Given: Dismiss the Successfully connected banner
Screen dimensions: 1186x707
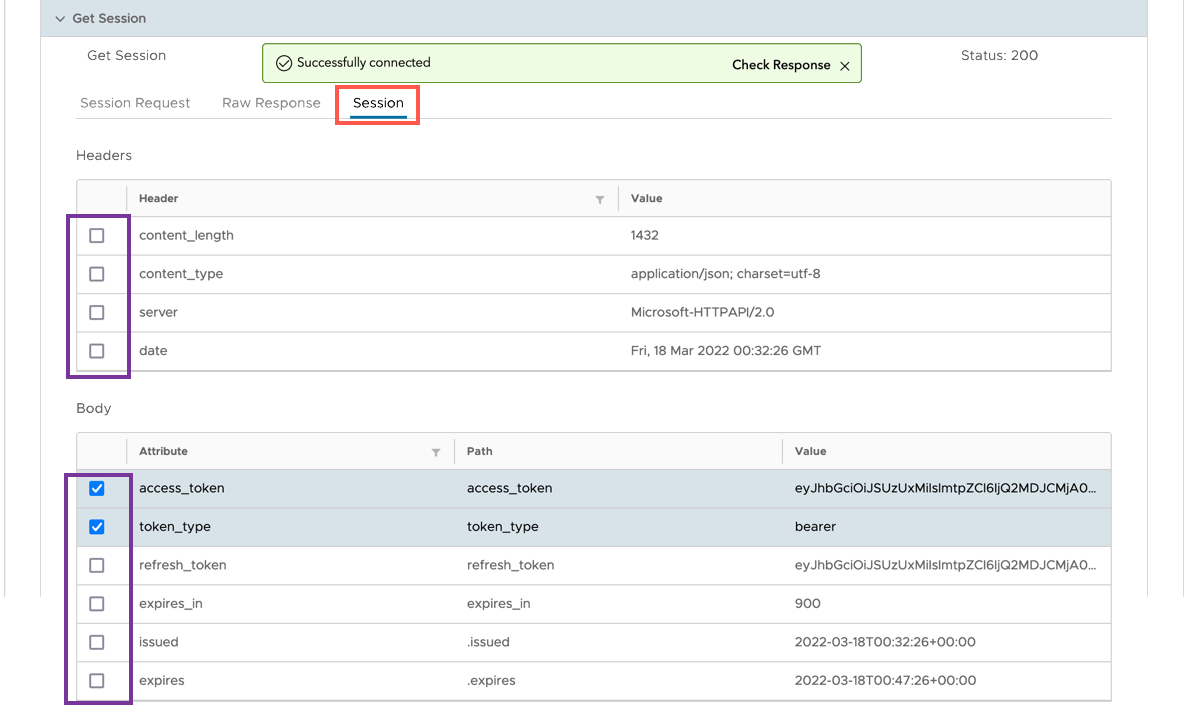Looking at the screenshot, I should (845, 66).
